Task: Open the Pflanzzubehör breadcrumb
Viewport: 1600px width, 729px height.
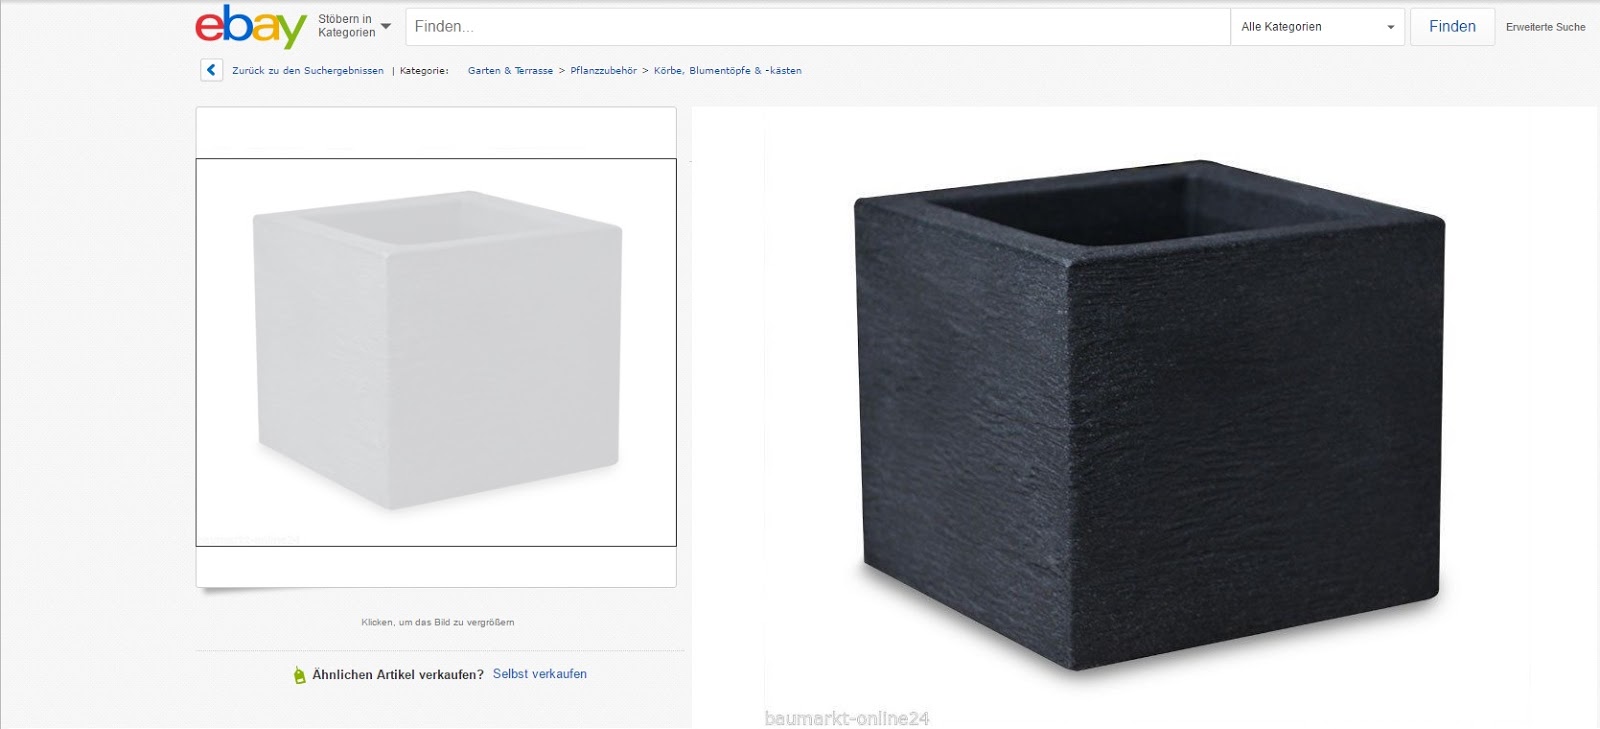Action: [x=603, y=71]
